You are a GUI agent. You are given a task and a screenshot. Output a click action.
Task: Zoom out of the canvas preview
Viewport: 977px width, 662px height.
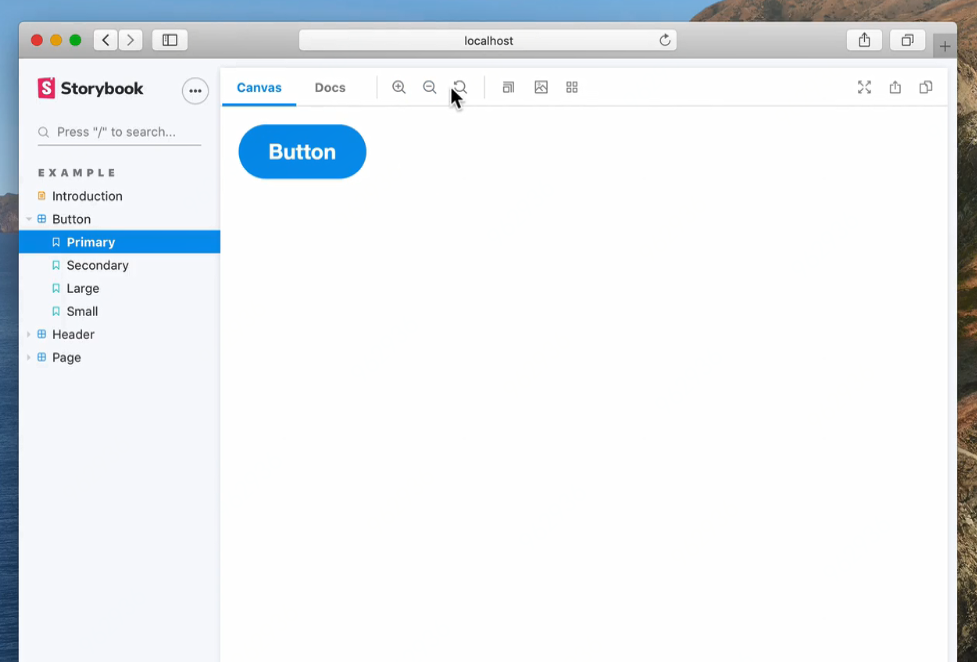[x=430, y=87]
